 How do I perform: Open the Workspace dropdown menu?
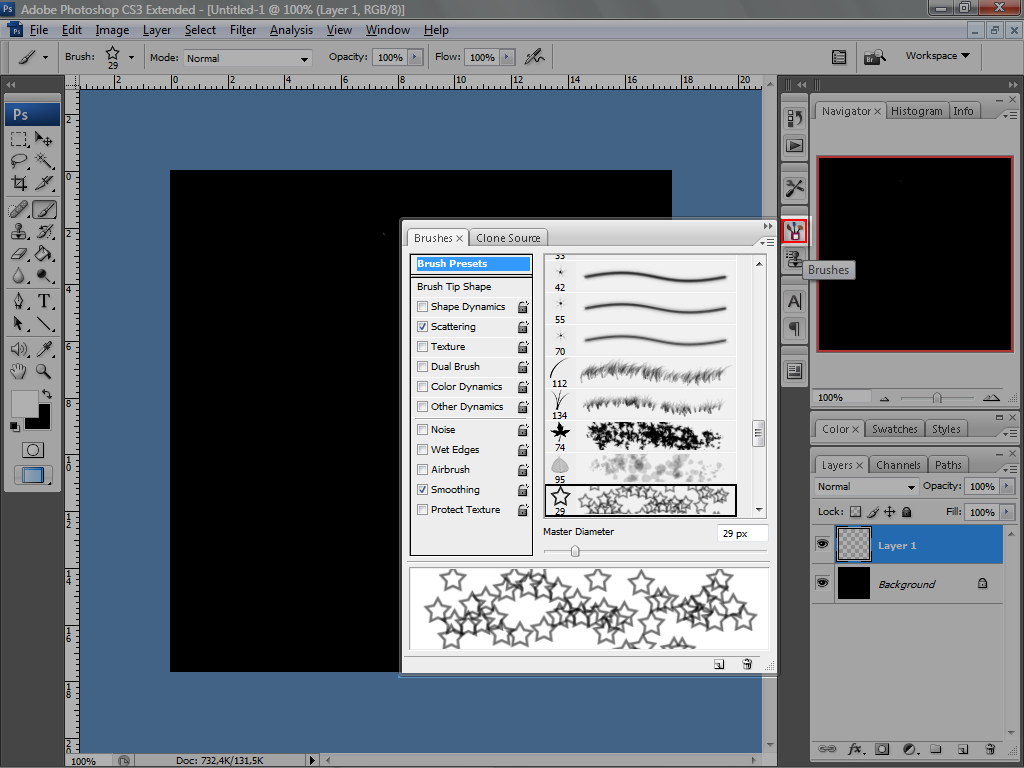click(x=937, y=56)
